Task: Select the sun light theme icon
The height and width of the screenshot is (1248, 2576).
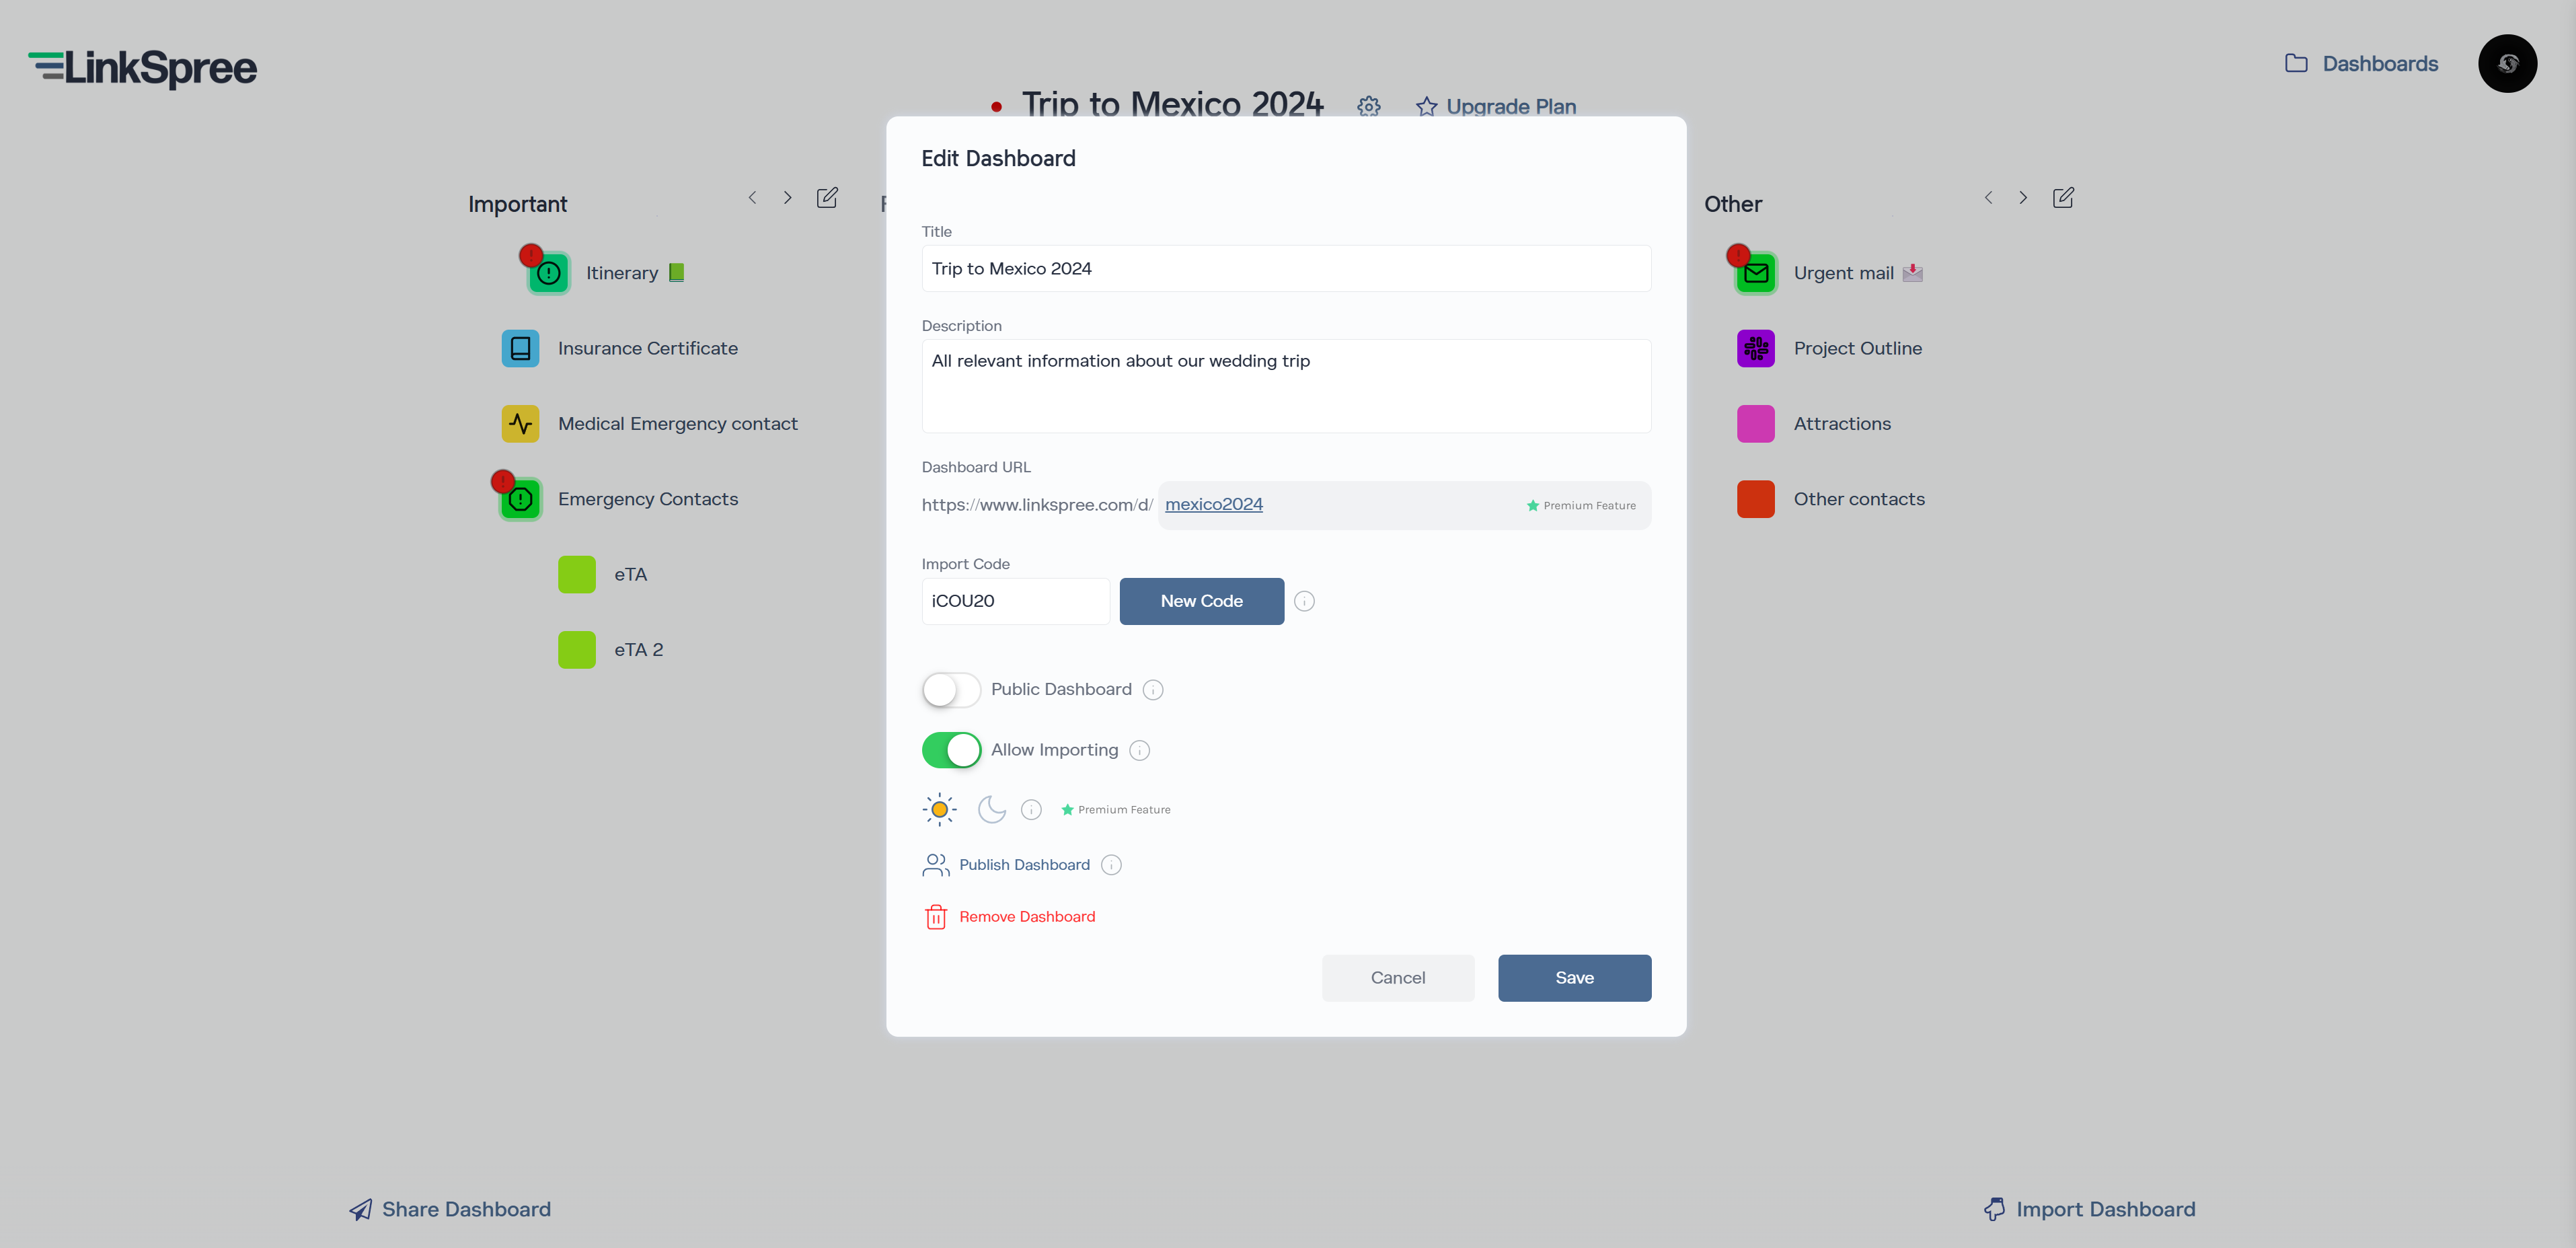Action: tap(939, 809)
